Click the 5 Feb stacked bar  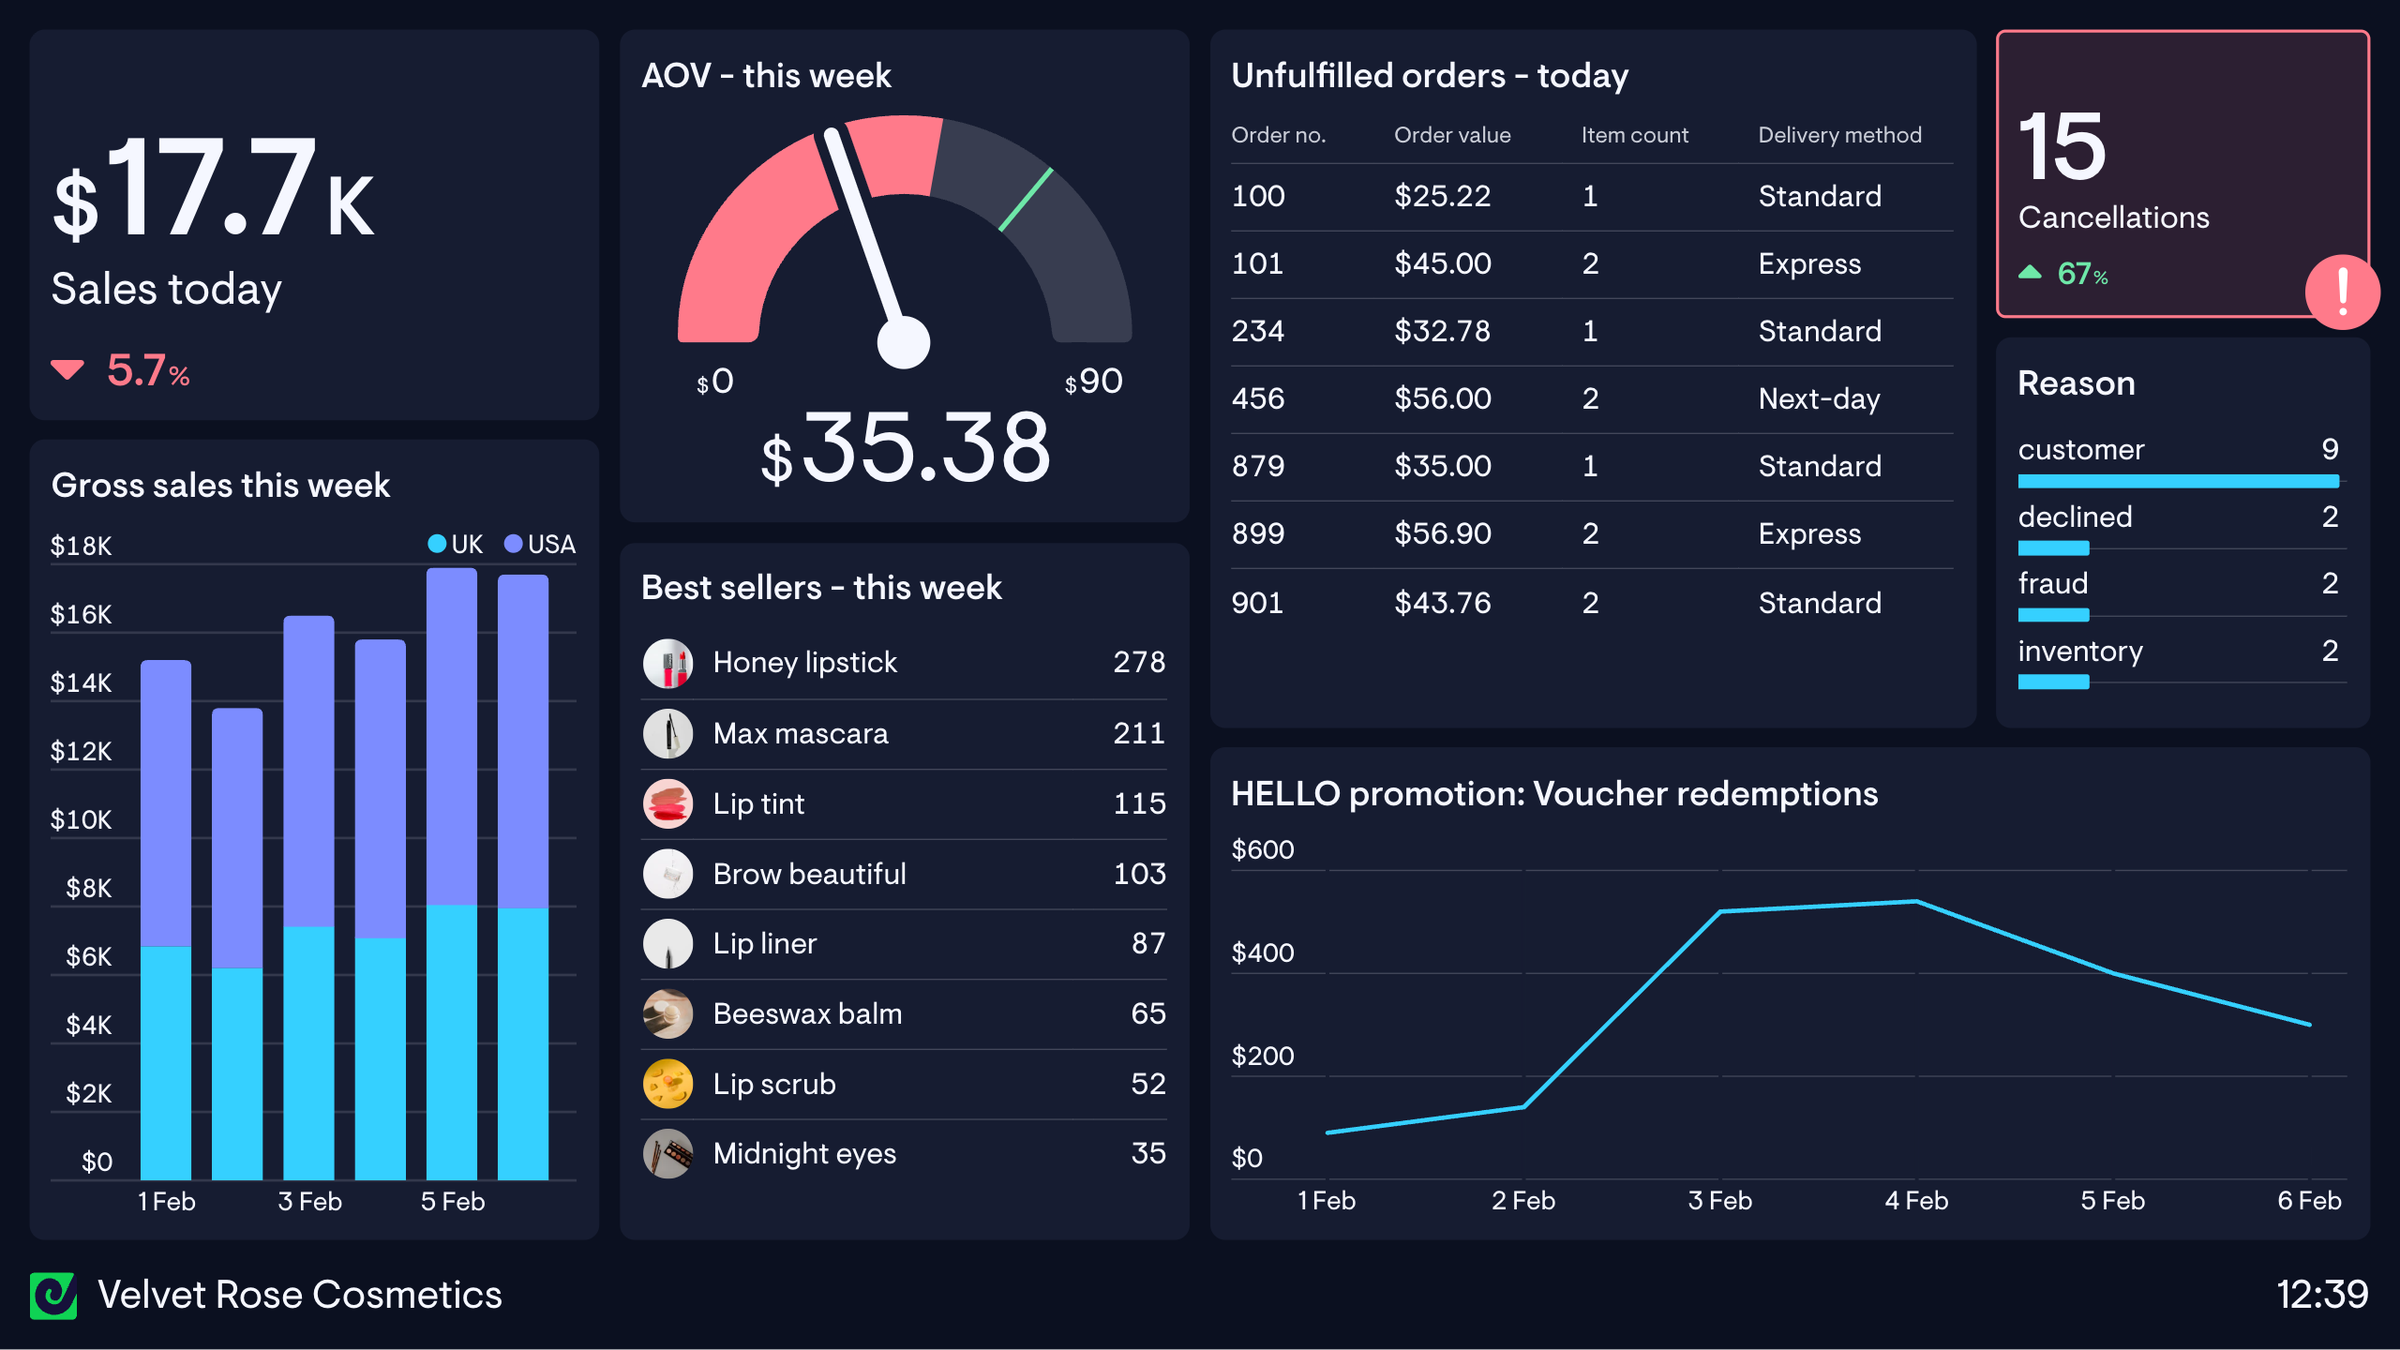click(x=452, y=874)
